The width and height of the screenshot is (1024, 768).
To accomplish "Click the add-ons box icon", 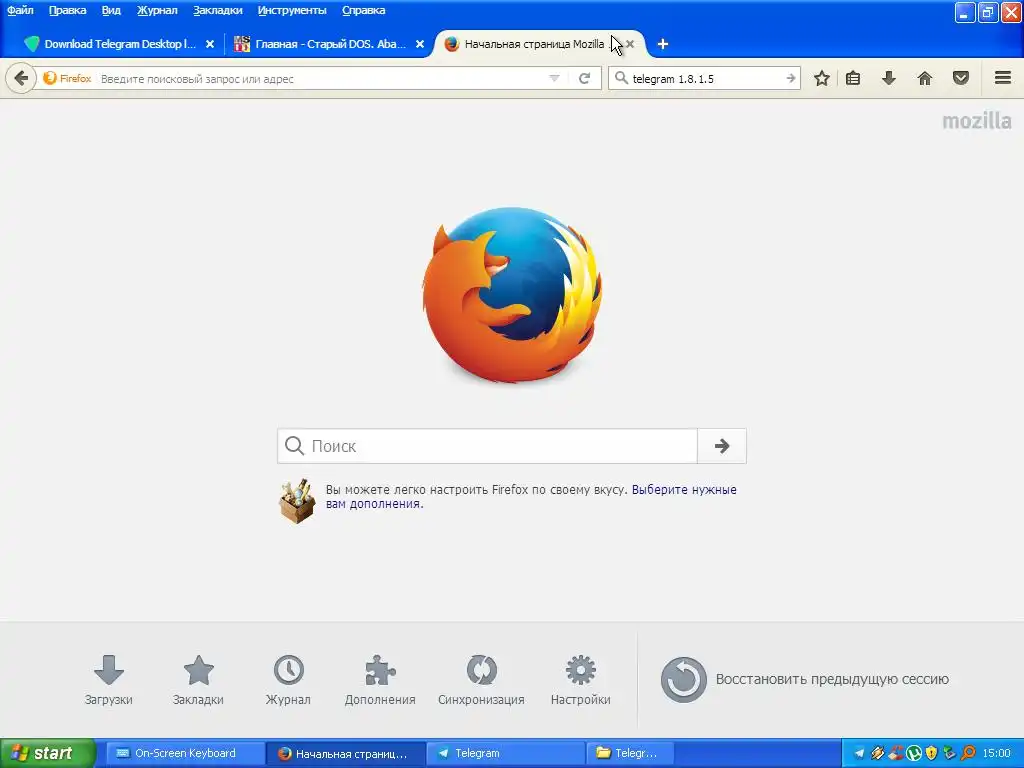I will coord(297,501).
